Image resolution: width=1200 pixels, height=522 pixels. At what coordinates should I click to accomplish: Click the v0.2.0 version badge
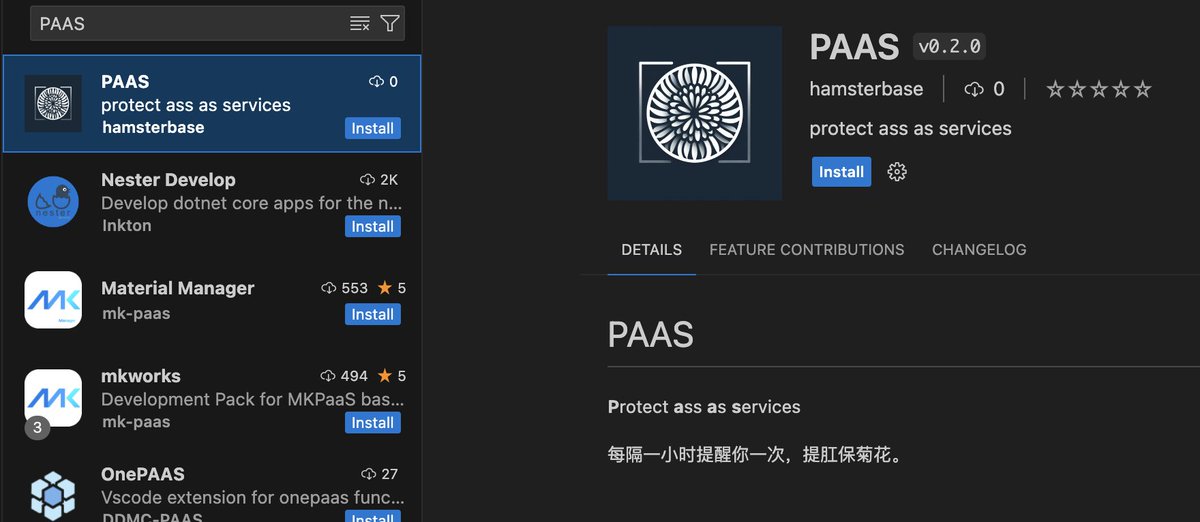tap(950, 46)
